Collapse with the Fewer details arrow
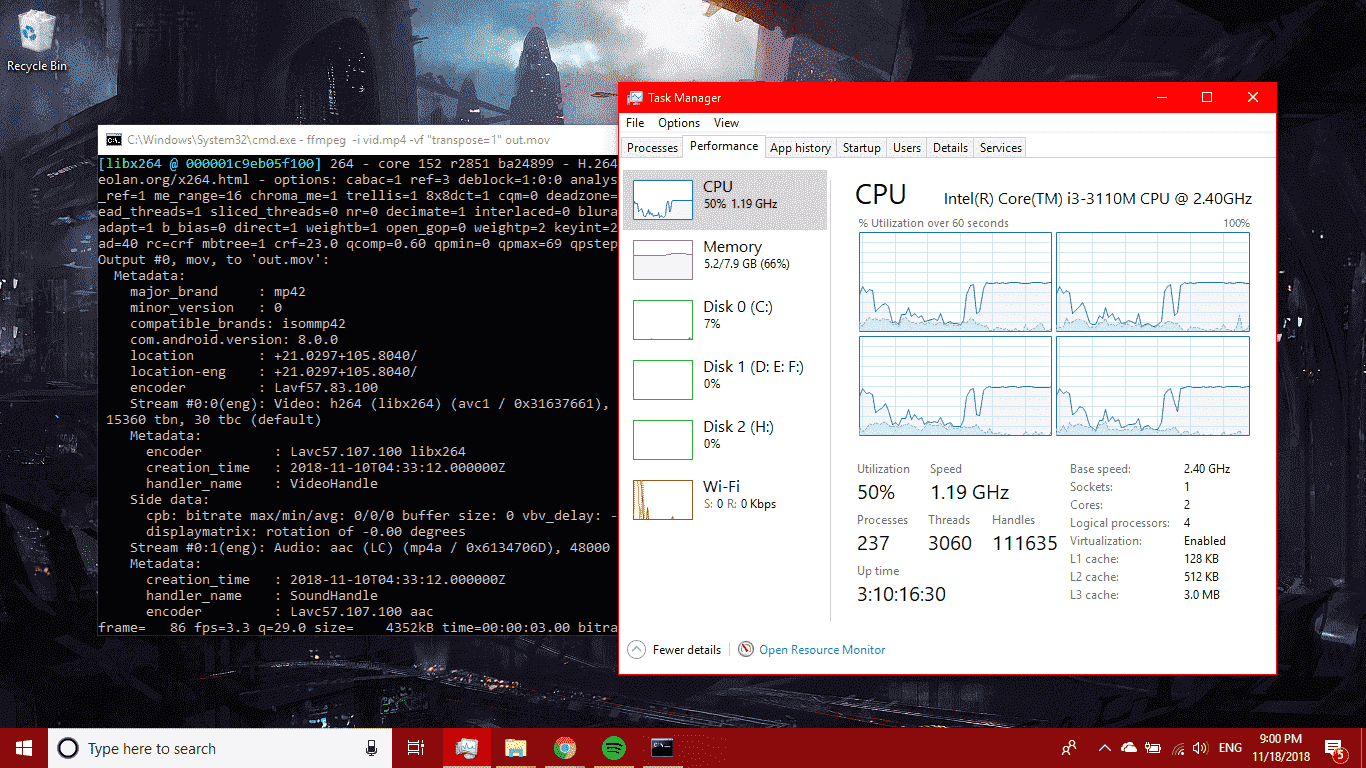Viewport: 1366px width, 768px height. coord(636,650)
